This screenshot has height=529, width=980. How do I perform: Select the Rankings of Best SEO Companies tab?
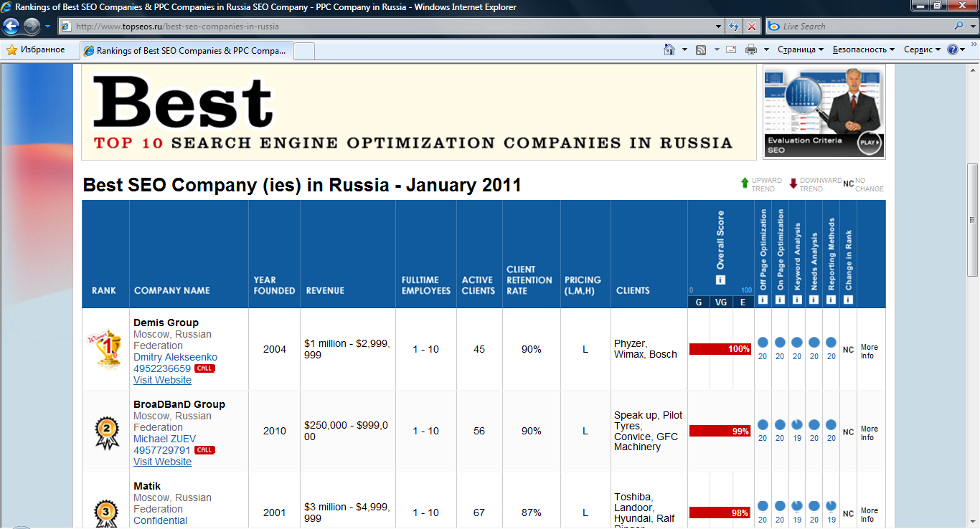185,51
